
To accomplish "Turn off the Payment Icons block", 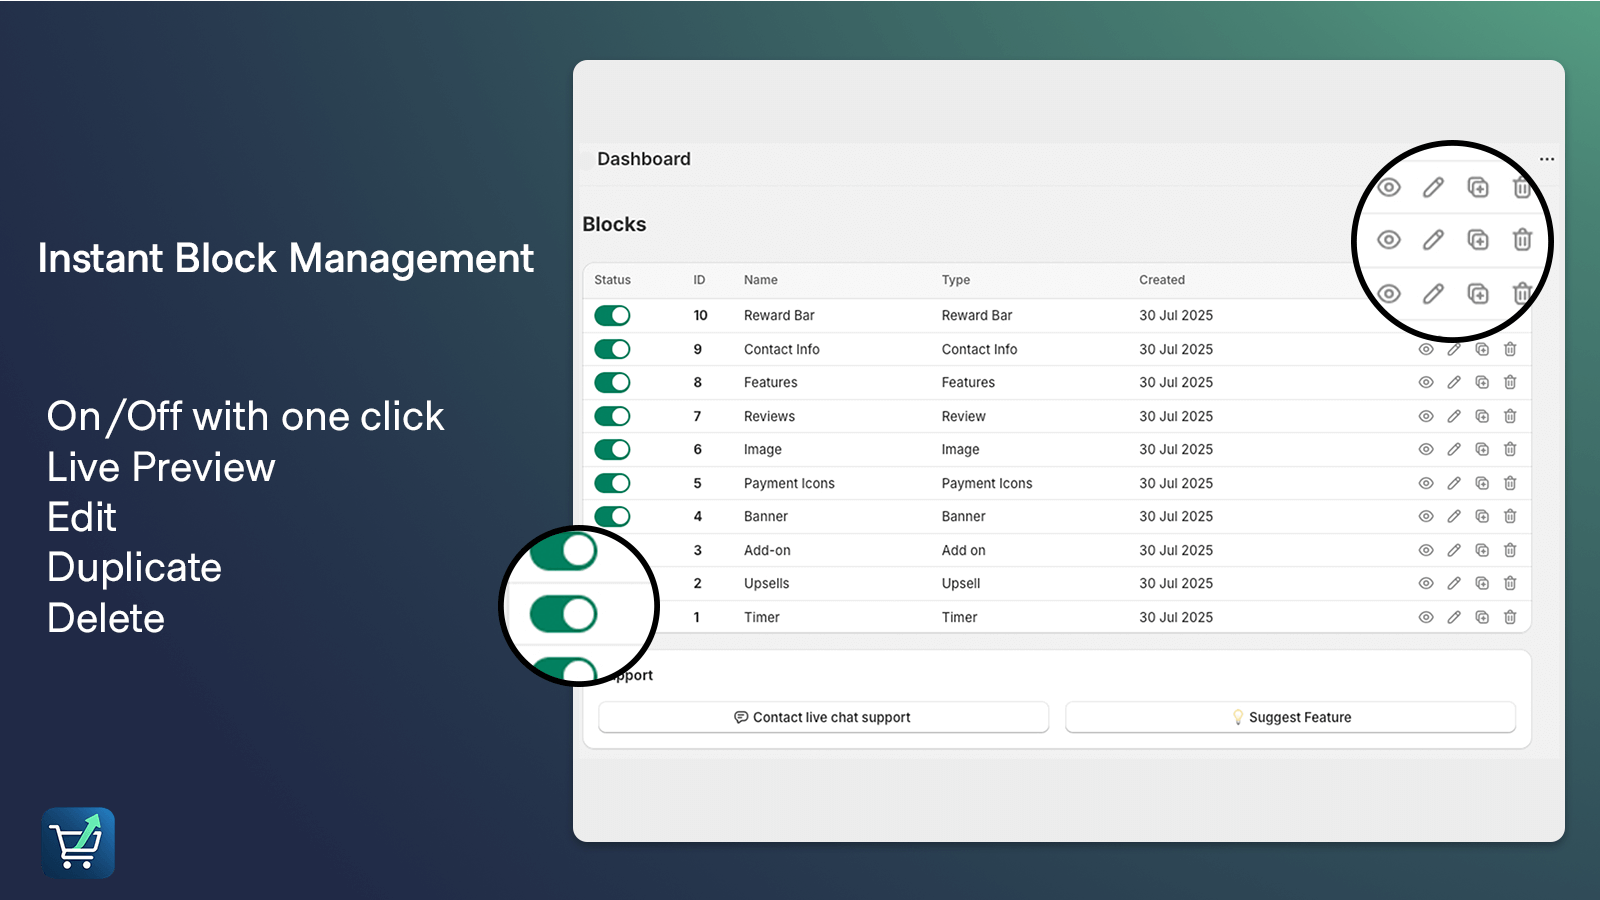I will (x=611, y=483).
